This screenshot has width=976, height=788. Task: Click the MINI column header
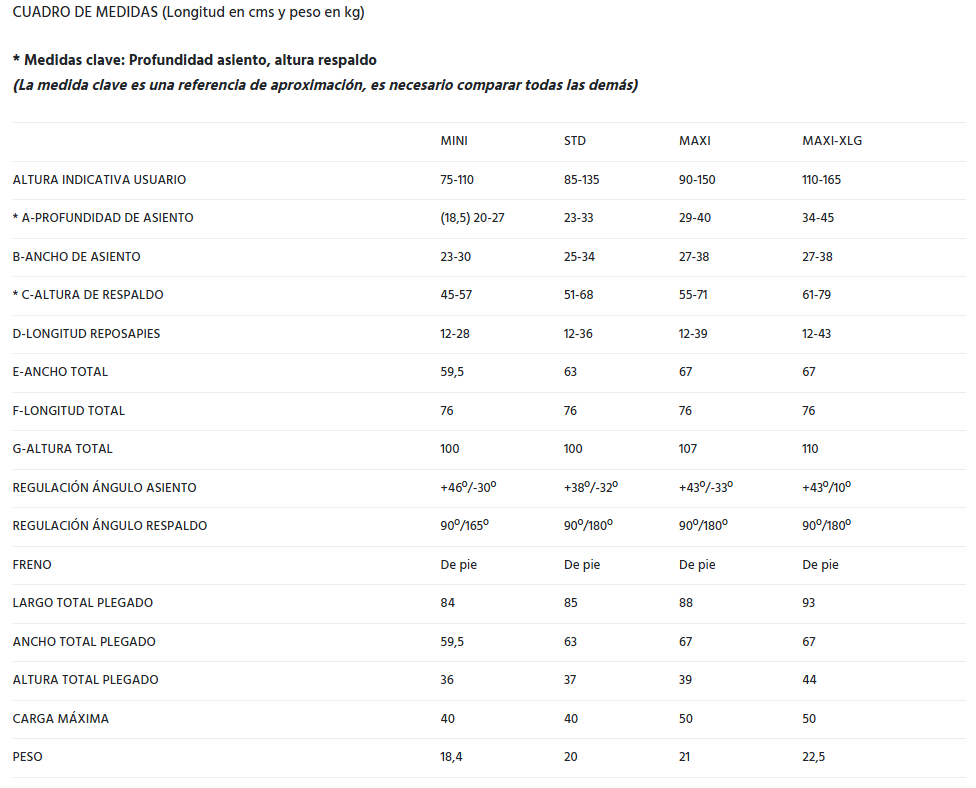(x=454, y=141)
